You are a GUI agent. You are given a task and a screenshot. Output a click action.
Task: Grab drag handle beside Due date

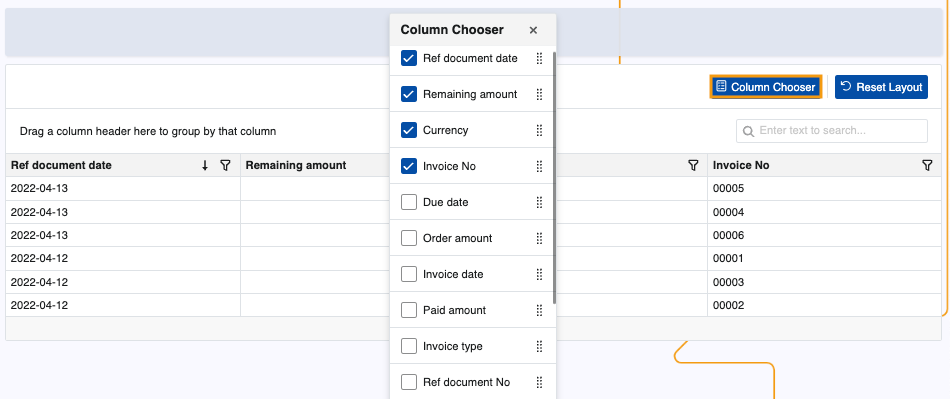coord(539,202)
